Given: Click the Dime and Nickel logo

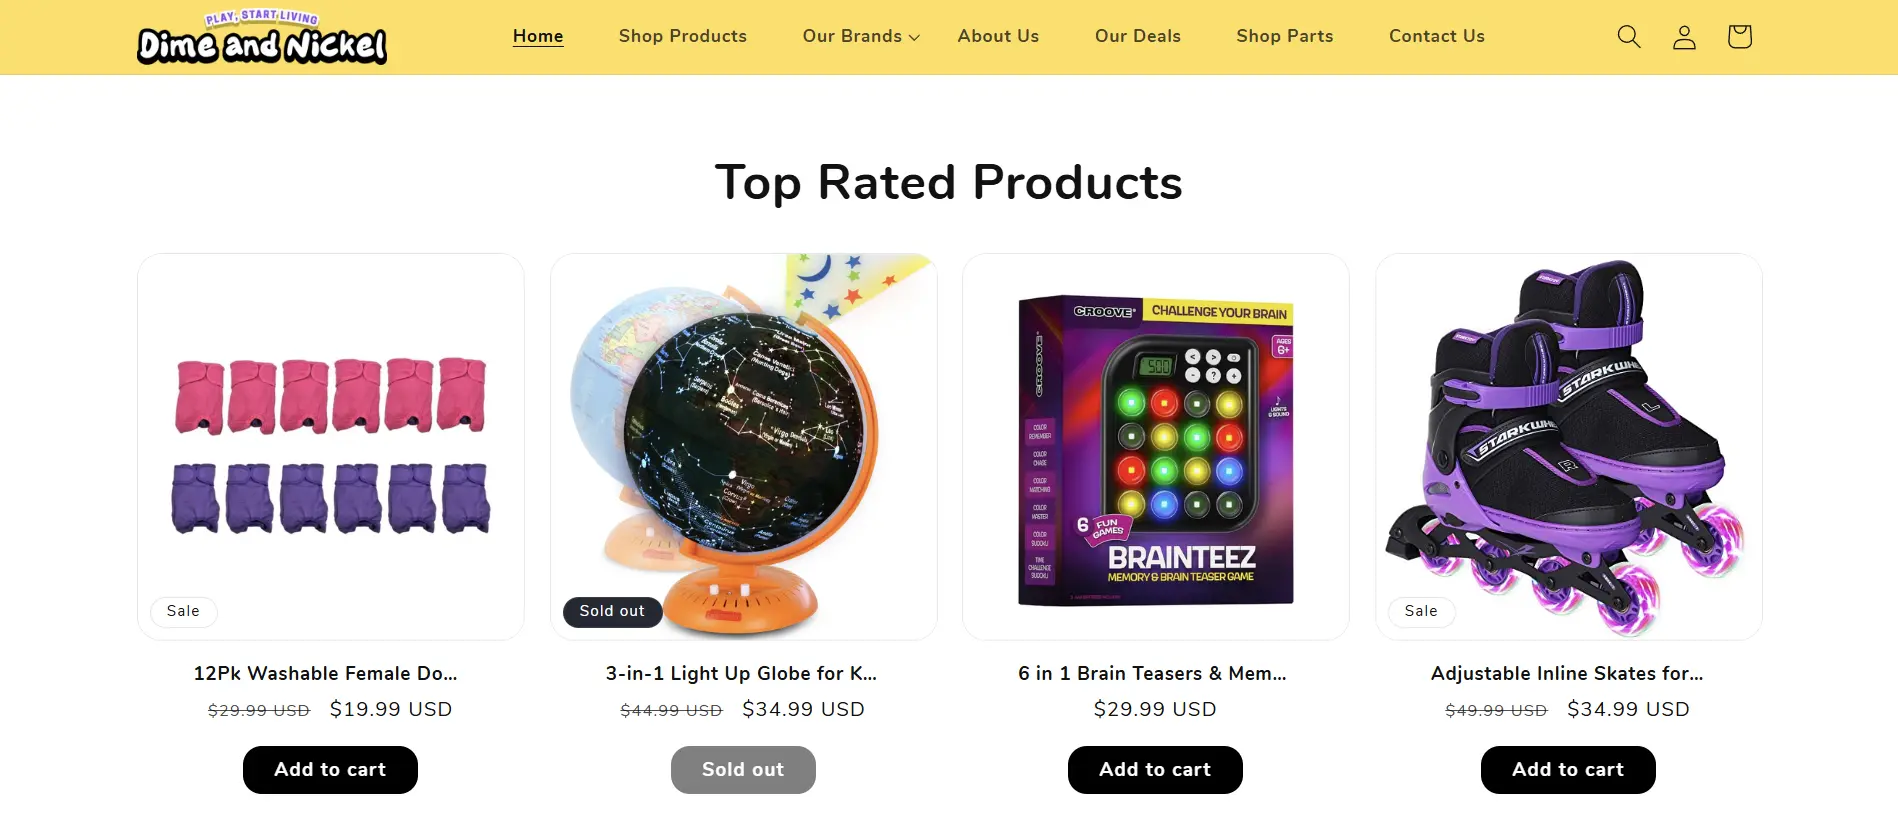Looking at the screenshot, I should click(262, 37).
